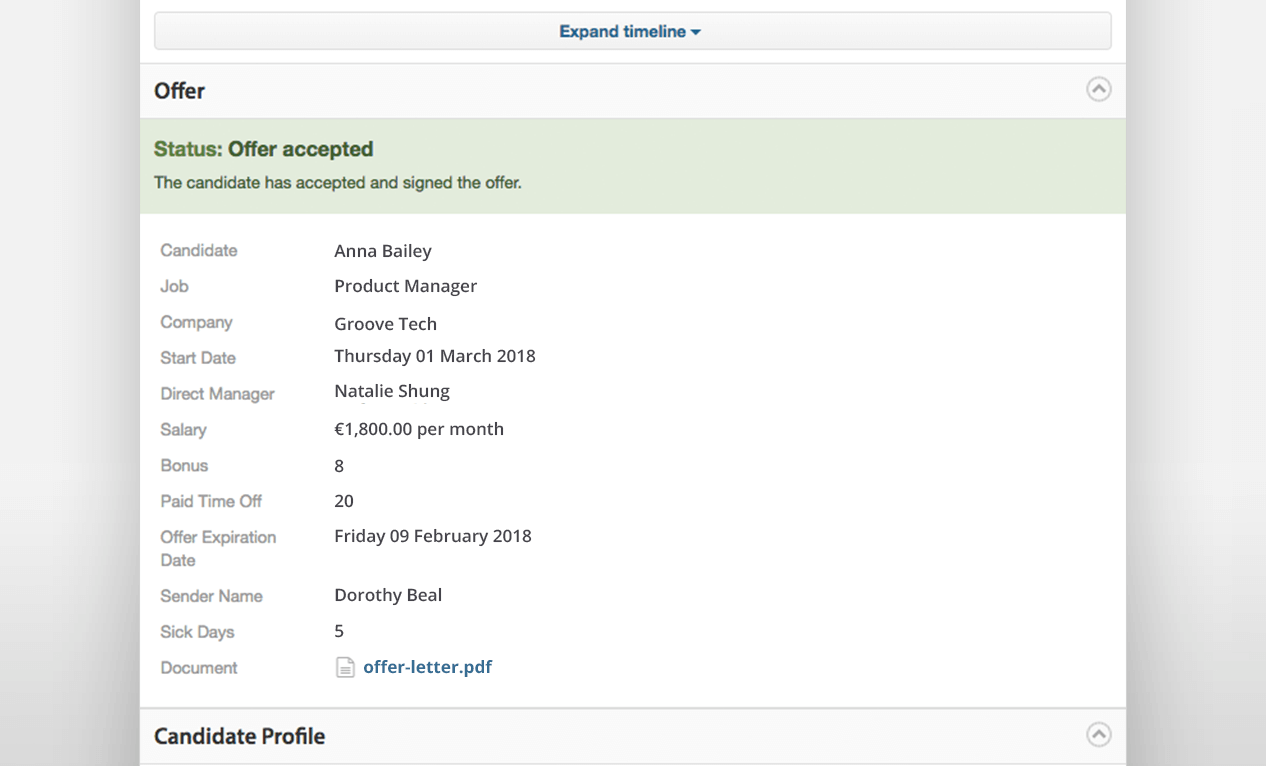Click the Expand timeline arrow
Image resolution: width=1266 pixels, height=766 pixels.
click(x=696, y=32)
